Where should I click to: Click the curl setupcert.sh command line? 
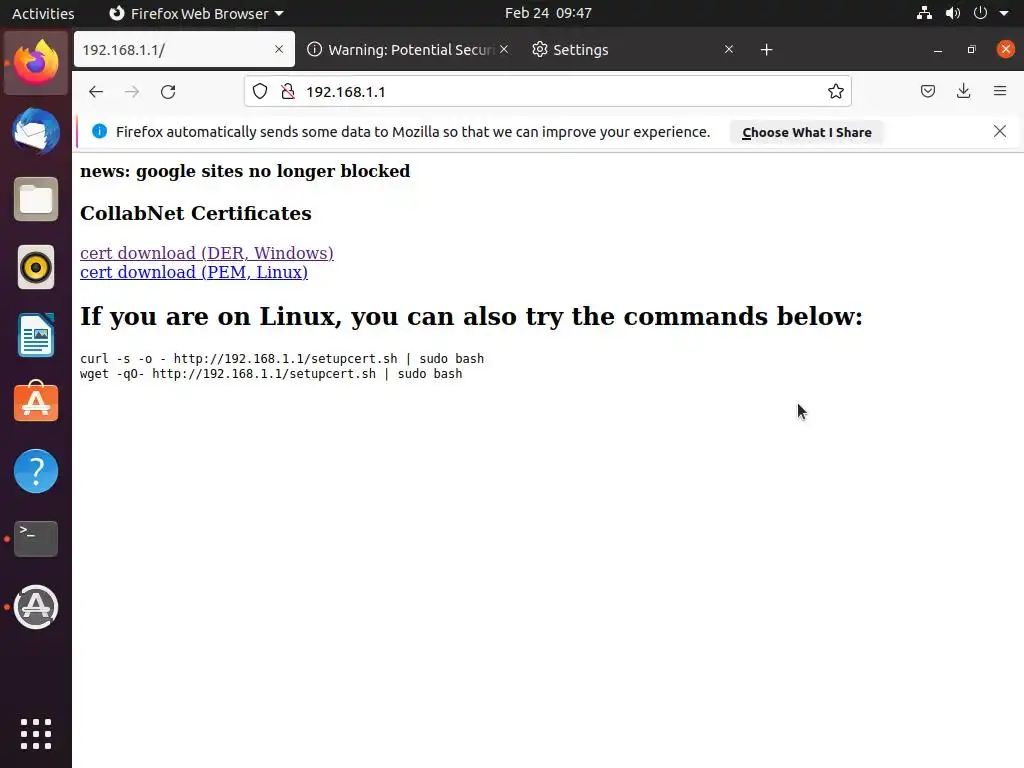point(282,359)
